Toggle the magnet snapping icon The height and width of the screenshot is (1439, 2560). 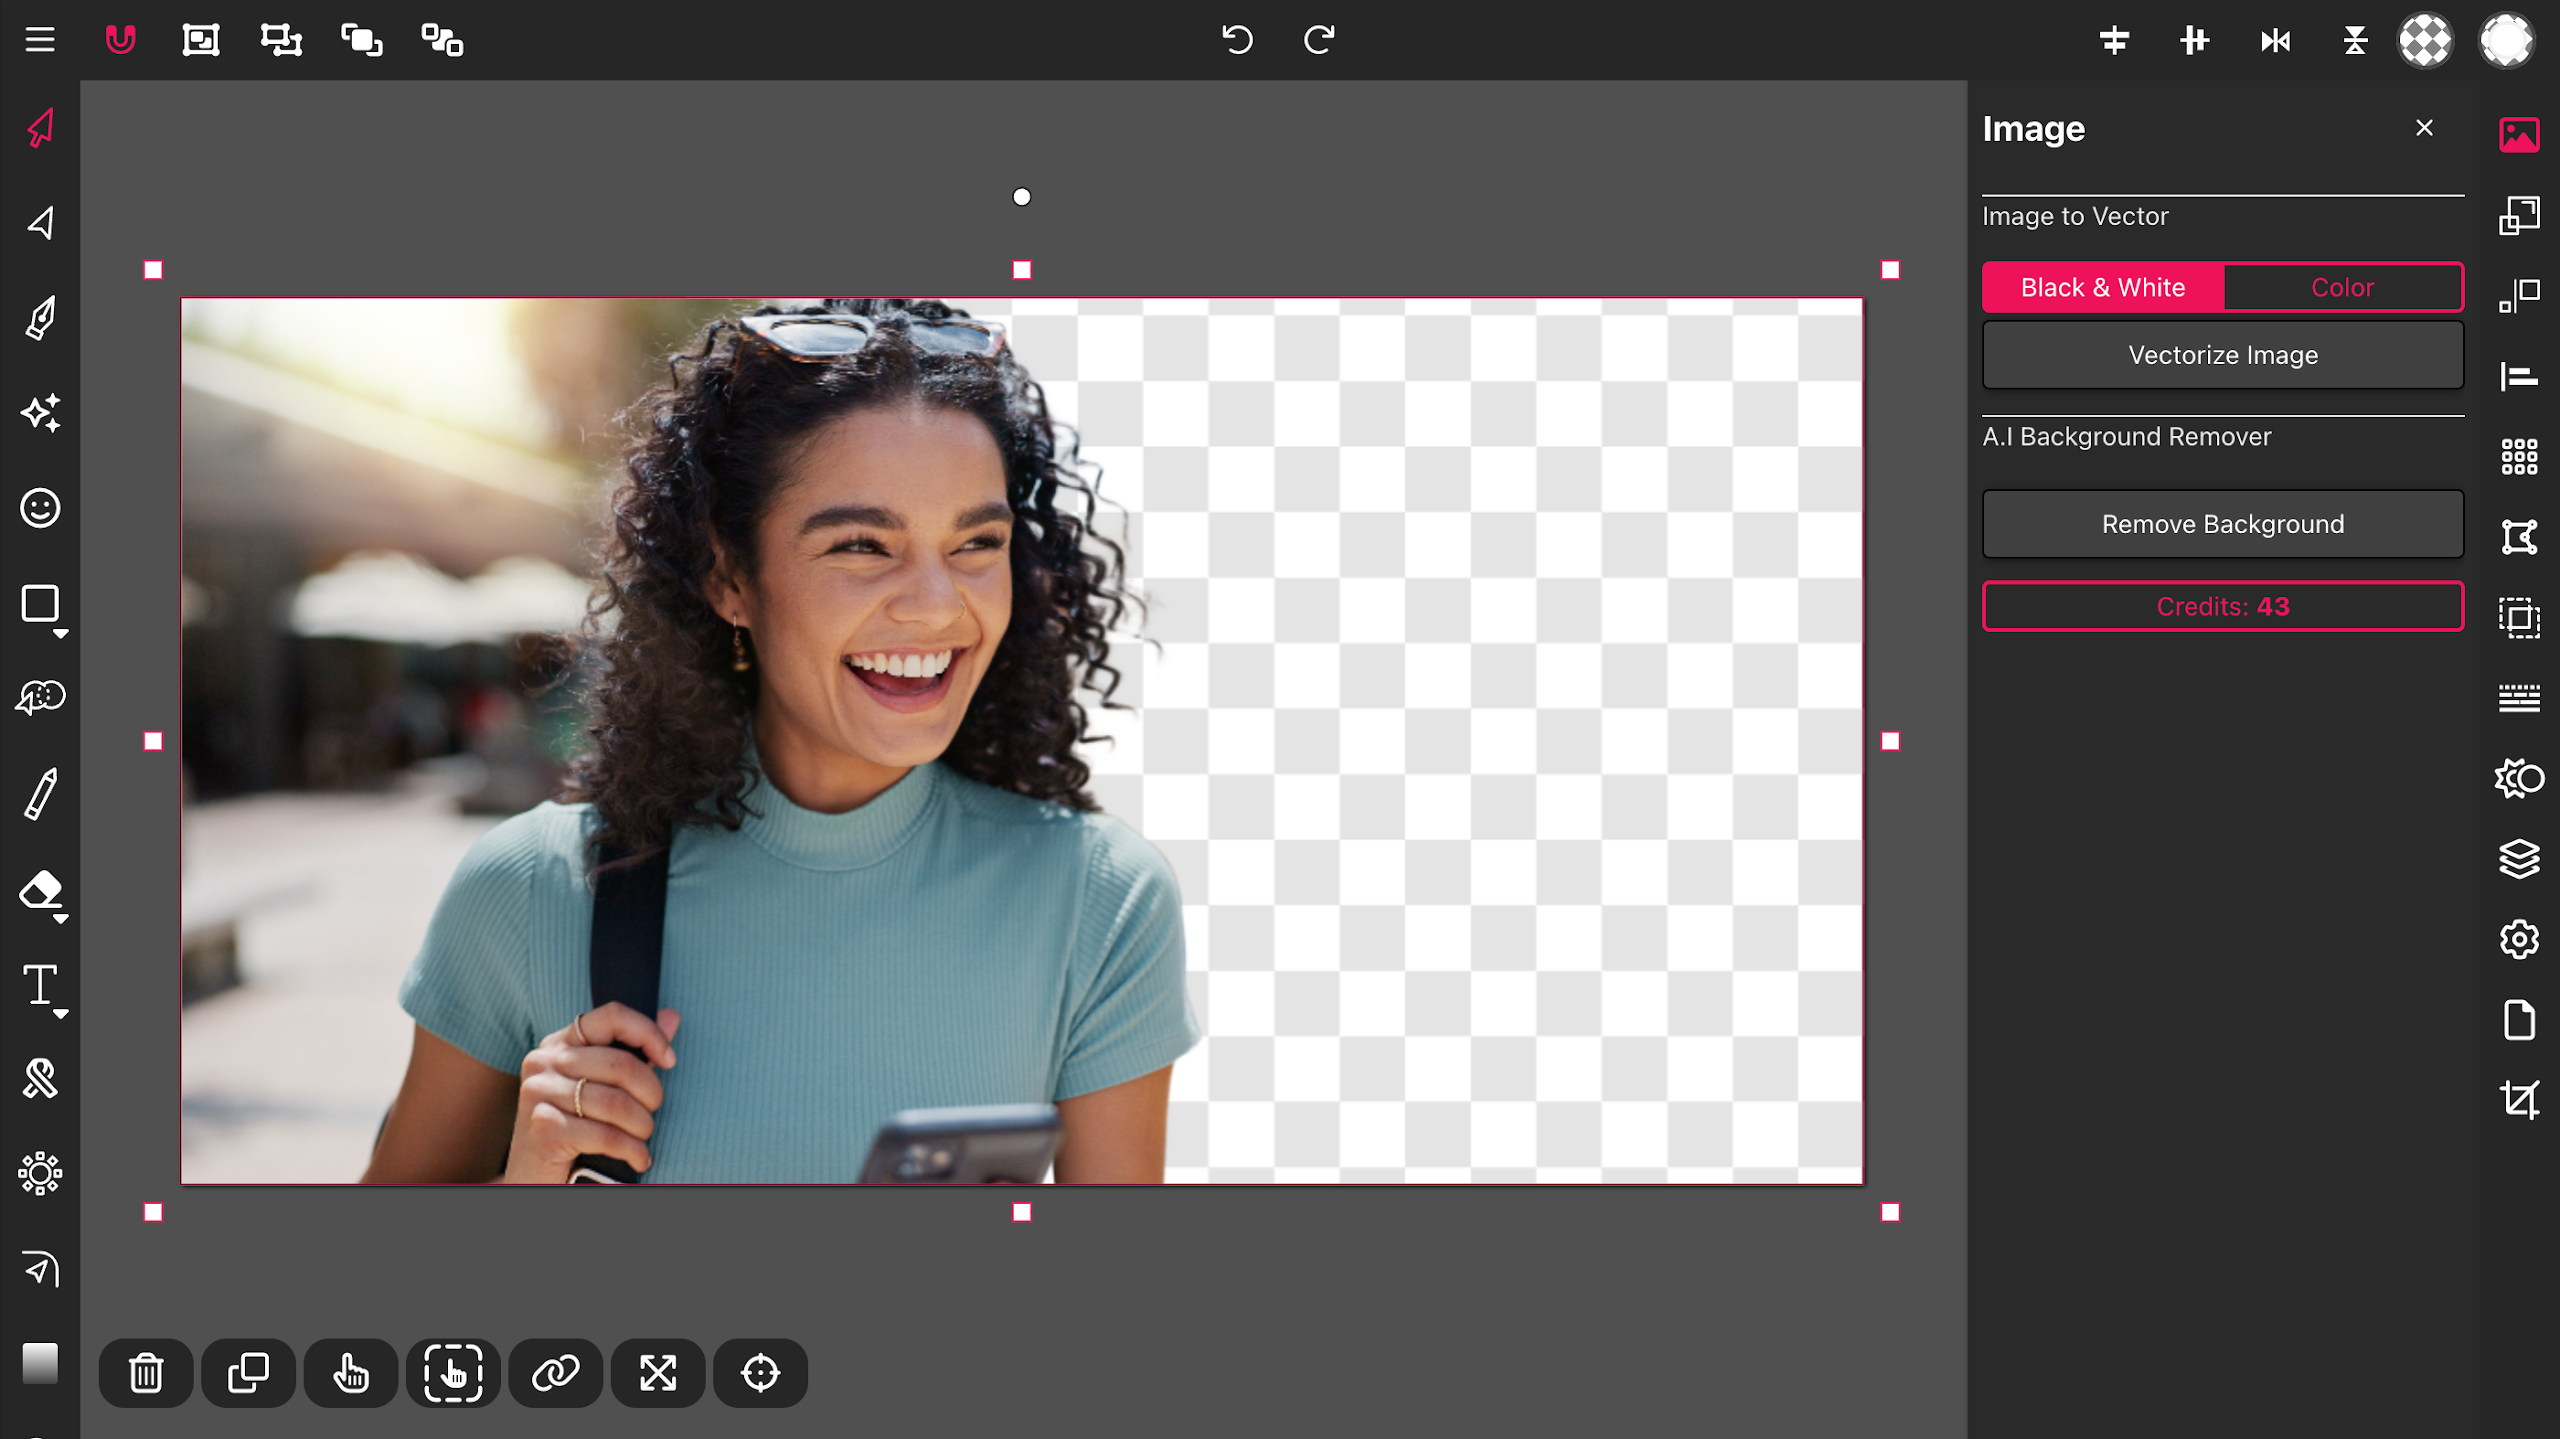tap(120, 40)
